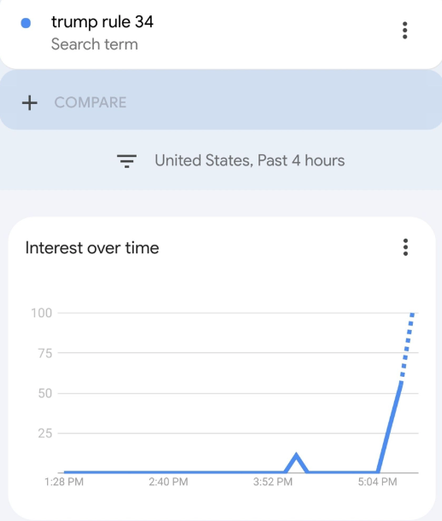Screen dimensions: 442x521
Task: Click the 2:40 PM axis label
Action: 168,482
